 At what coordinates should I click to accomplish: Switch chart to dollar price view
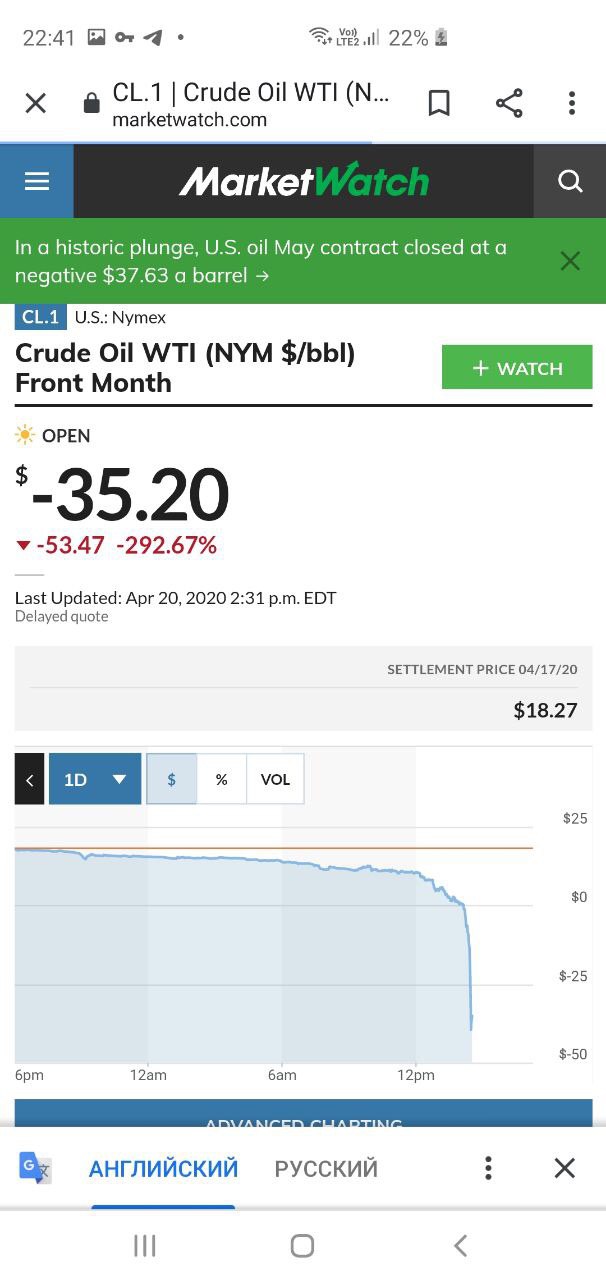172,779
